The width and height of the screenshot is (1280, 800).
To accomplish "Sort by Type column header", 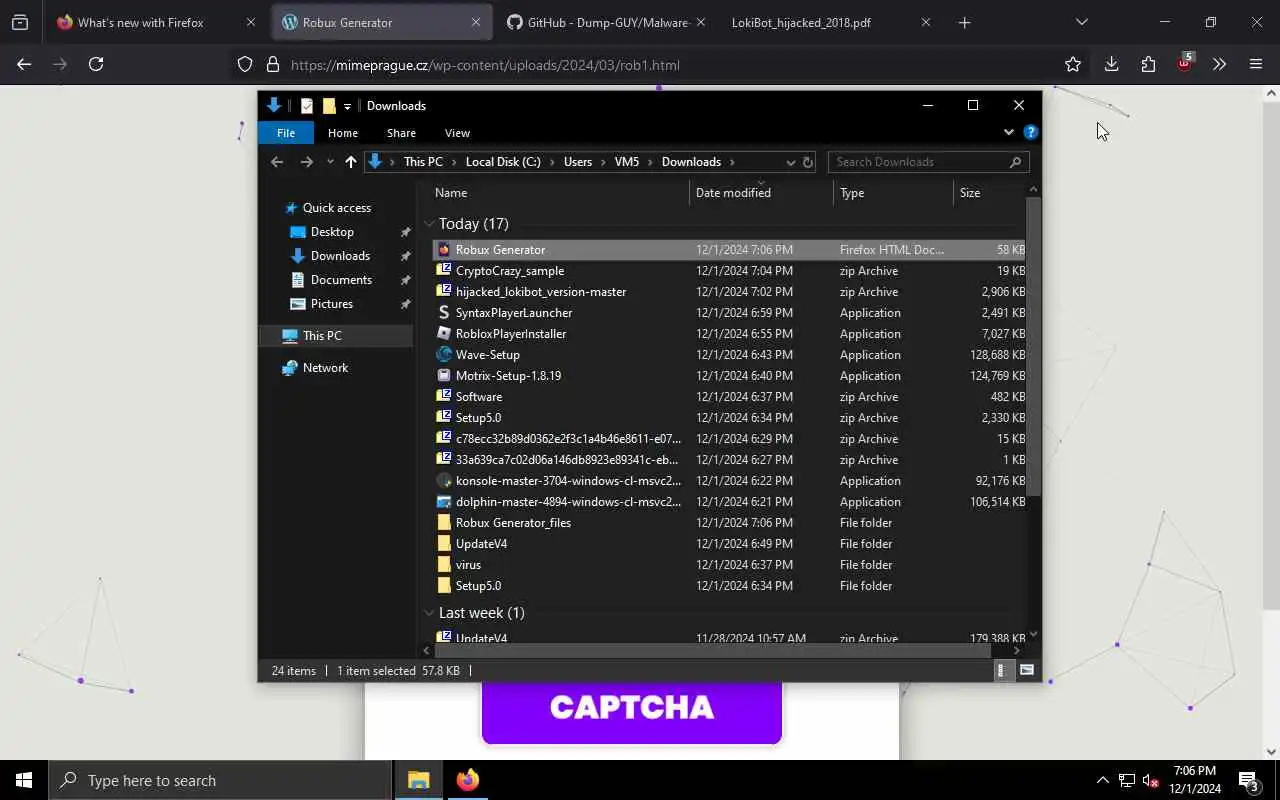I will click(x=893, y=193).
